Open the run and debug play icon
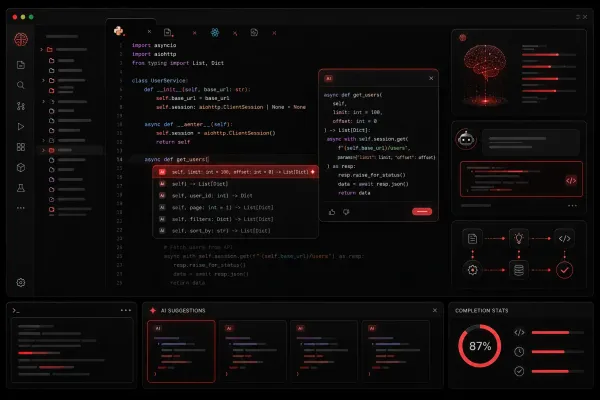 click(21, 127)
